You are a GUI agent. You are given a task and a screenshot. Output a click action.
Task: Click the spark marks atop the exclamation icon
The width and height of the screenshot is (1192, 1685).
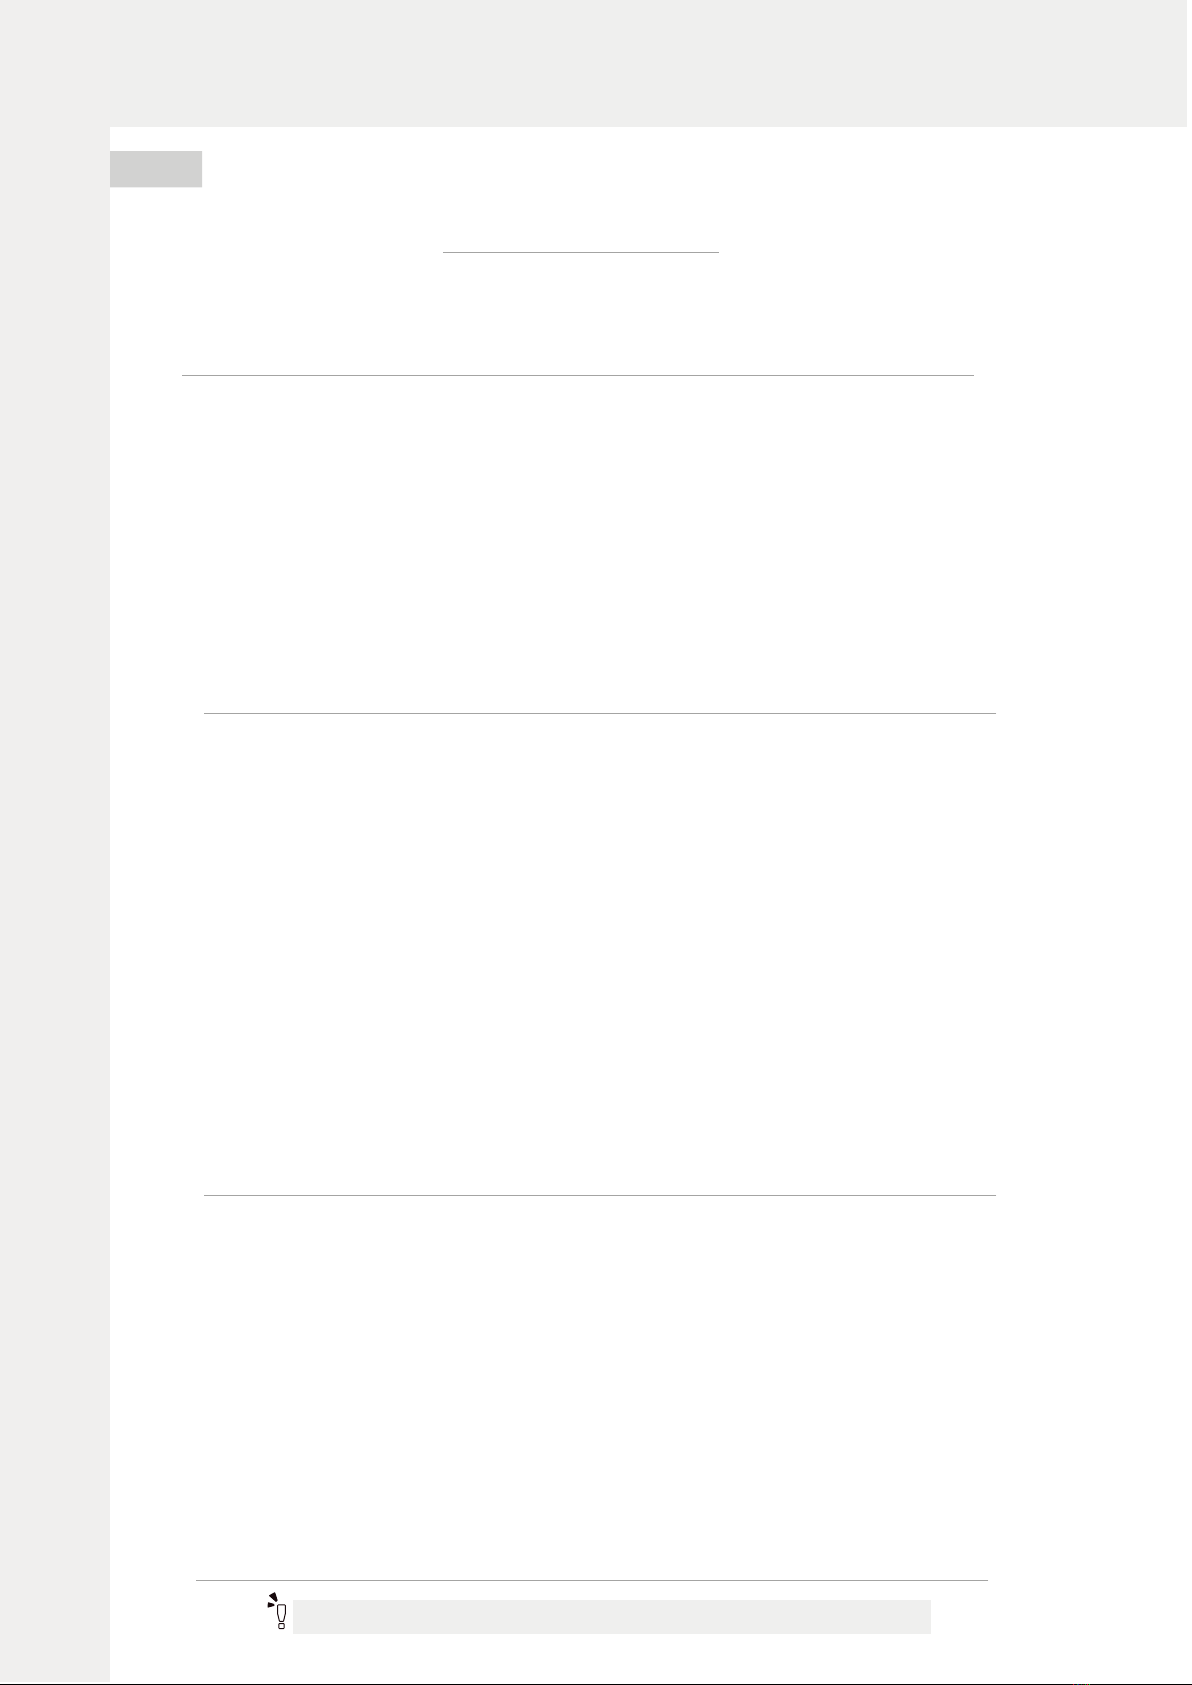[x=271, y=1598]
